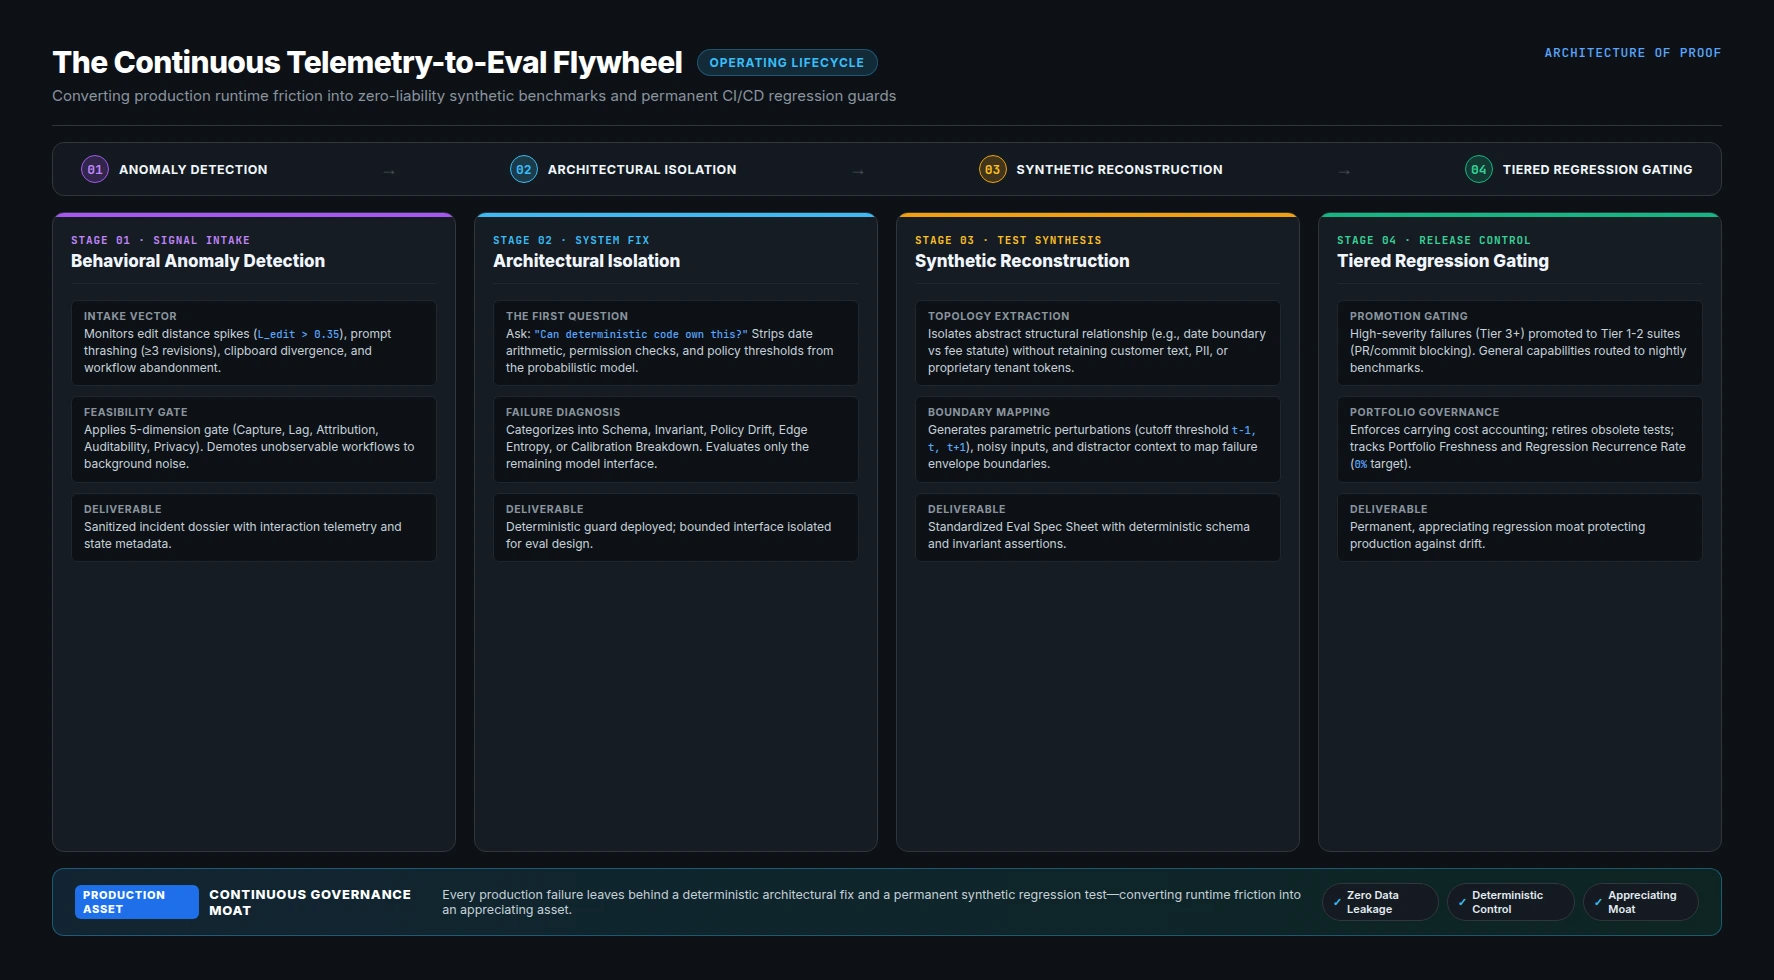Click the PORTFOLIO GOVERNANCE card title

tap(1424, 412)
